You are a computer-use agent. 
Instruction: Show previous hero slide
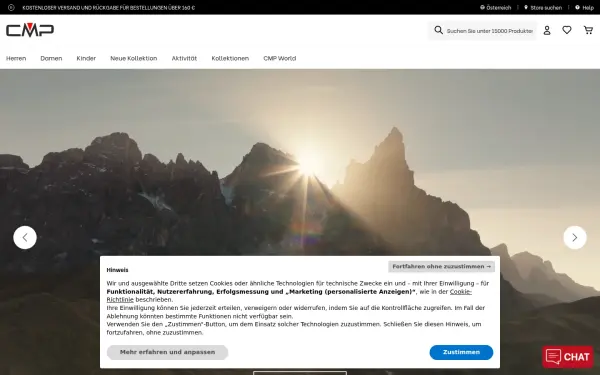(x=25, y=238)
